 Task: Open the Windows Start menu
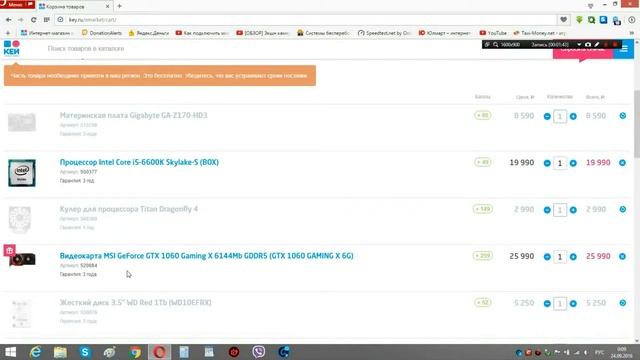click(x=10, y=352)
